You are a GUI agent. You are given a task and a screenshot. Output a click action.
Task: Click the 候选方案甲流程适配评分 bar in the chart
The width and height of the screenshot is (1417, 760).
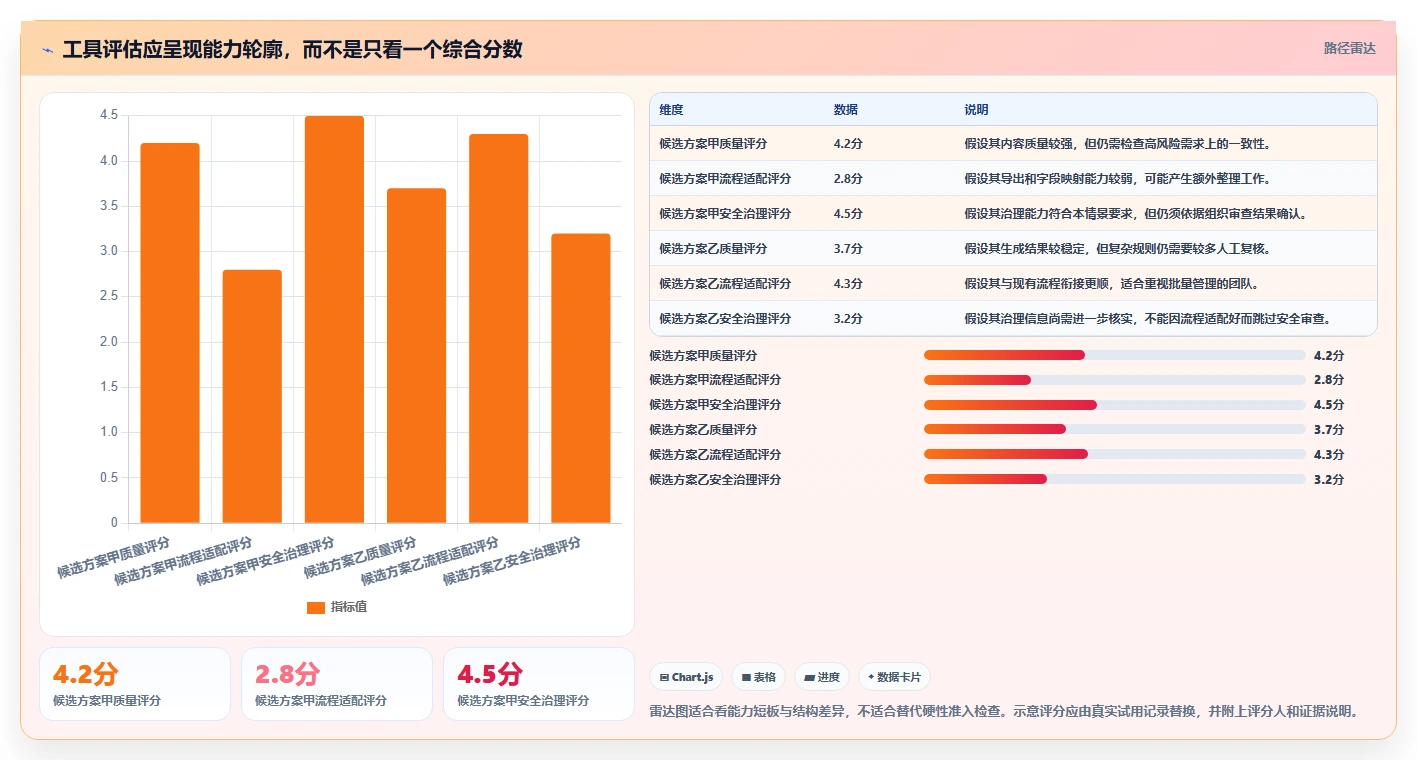(x=252, y=396)
